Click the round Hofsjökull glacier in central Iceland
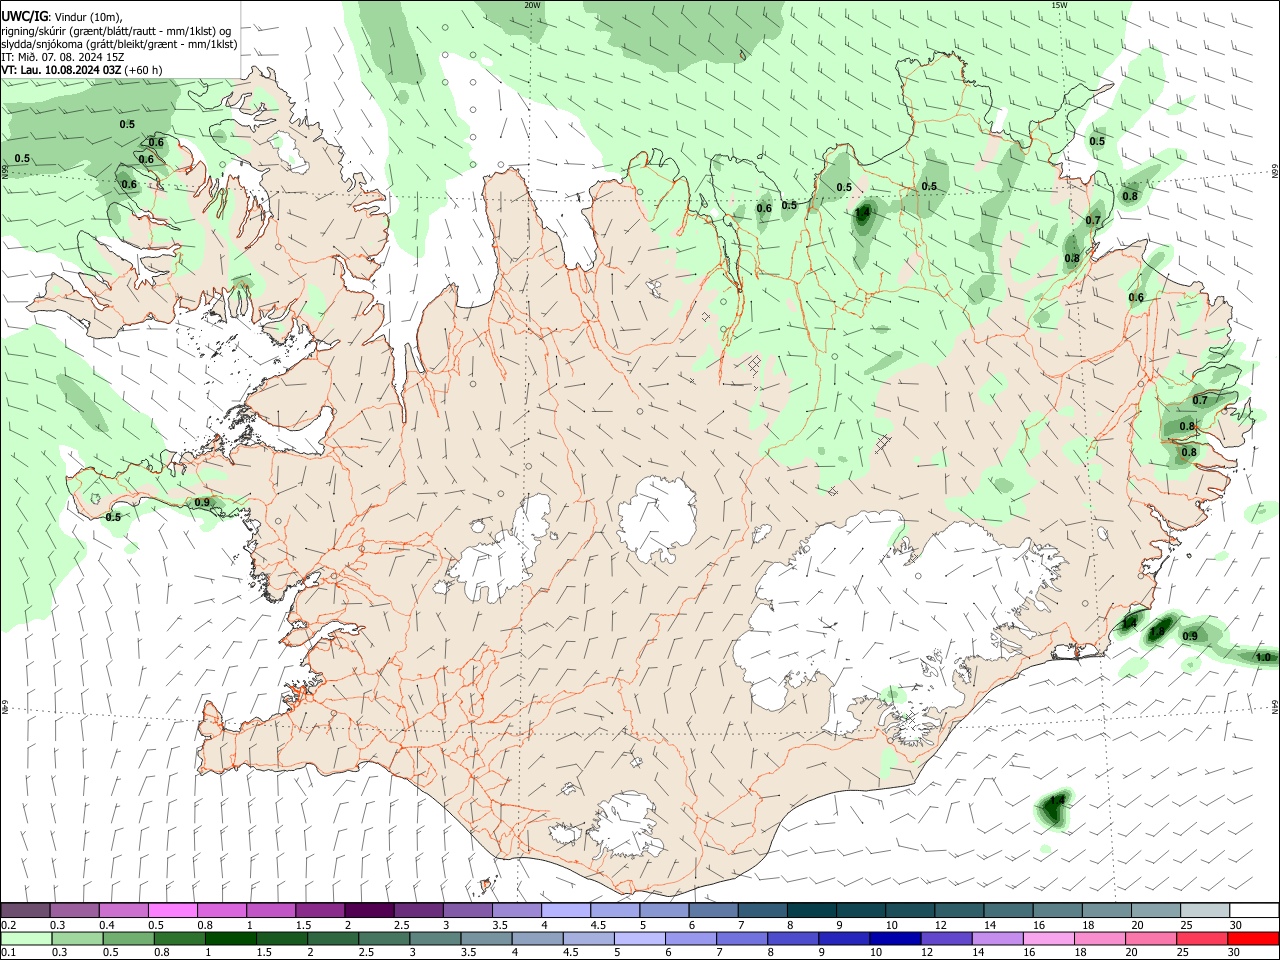 (658, 518)
